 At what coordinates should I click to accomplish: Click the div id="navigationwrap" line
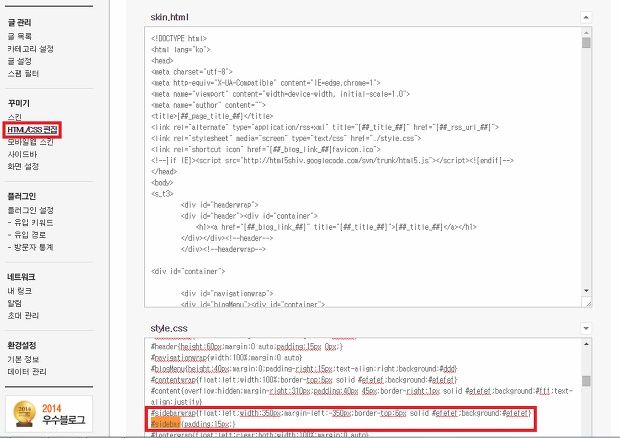pos(227,293)
